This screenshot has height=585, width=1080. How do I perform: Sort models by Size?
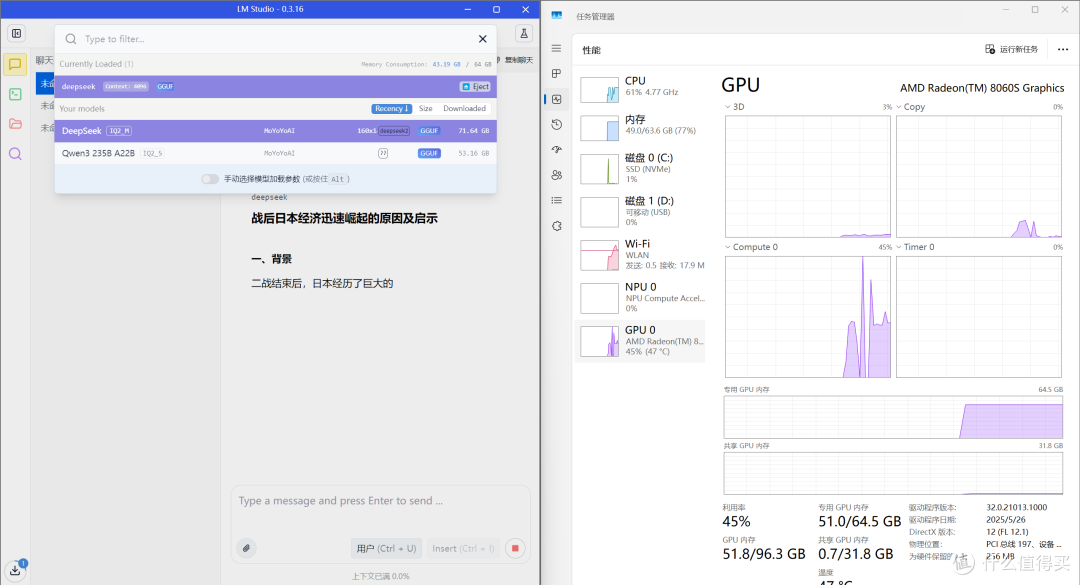pyautogui.click(x=426, y=109)
